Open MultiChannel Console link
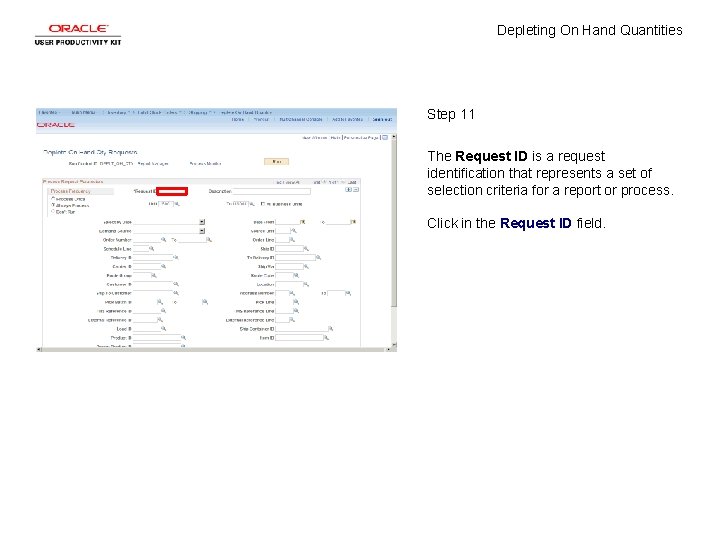This screenshot has height=540, width=720. coord(301,119)
